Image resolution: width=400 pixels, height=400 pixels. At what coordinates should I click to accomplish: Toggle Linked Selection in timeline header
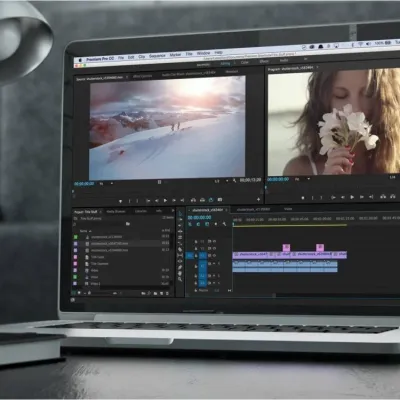(207, 224)
